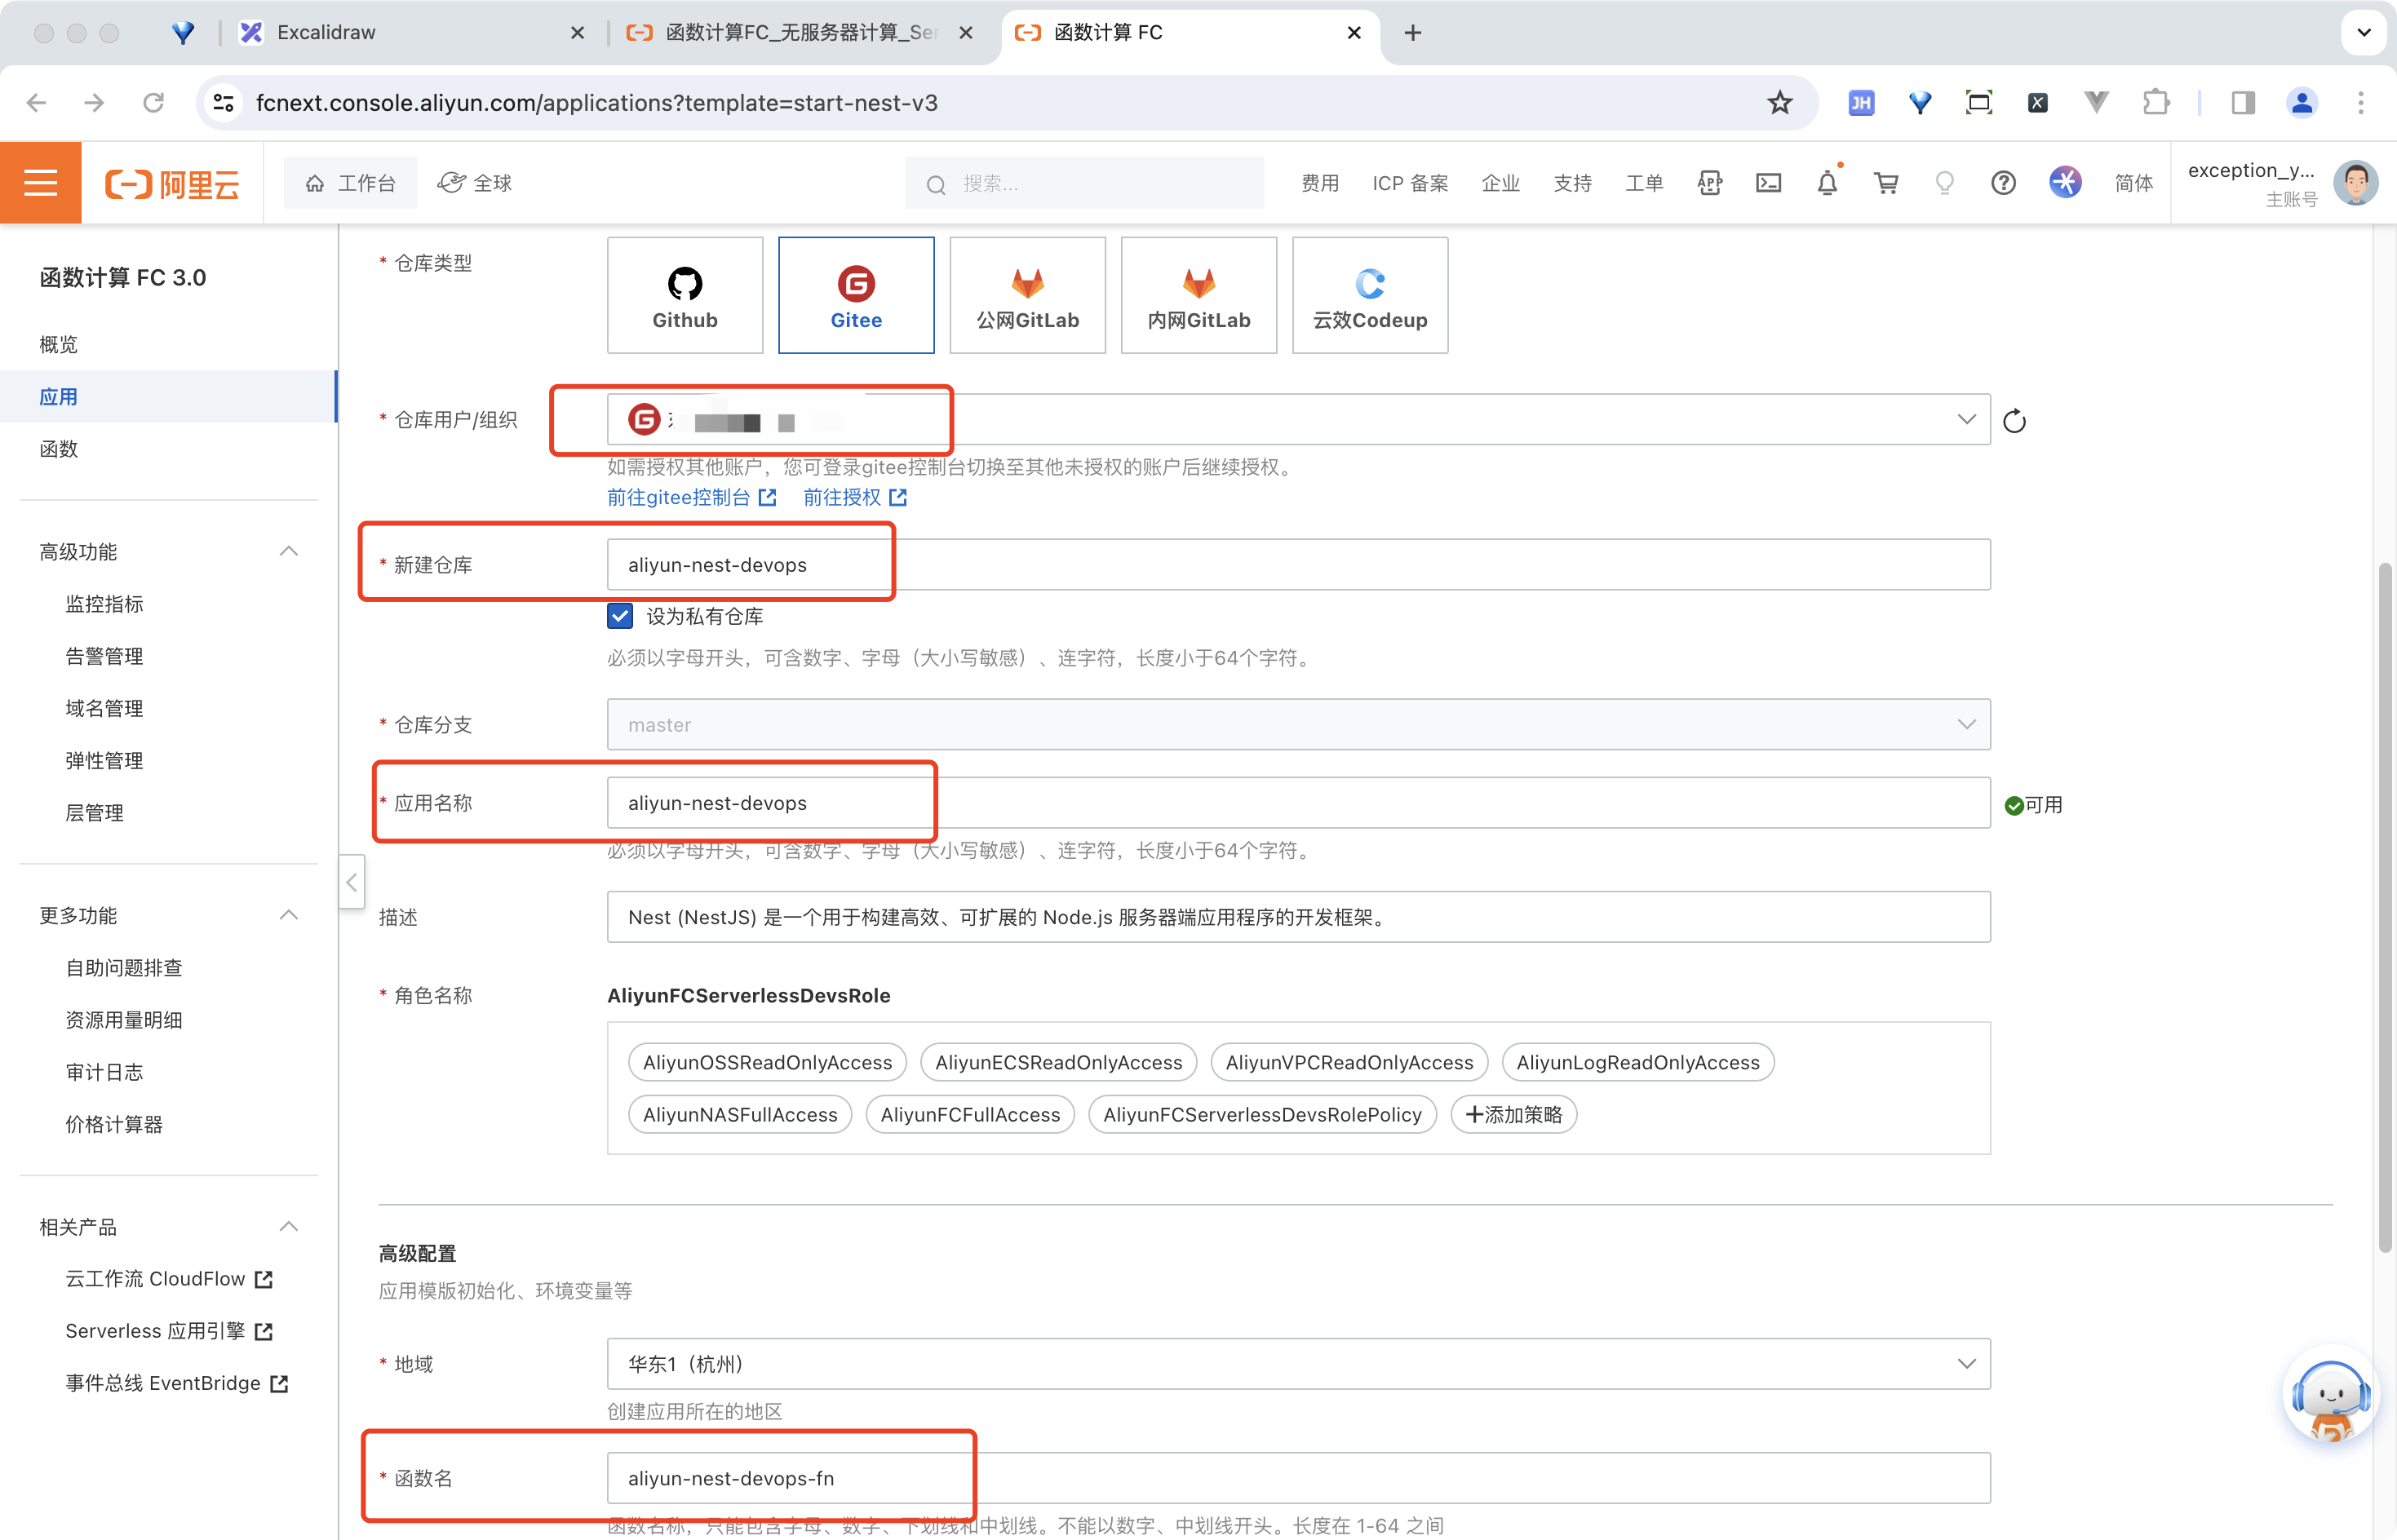Click the Aliyun logo

[172, 184]
